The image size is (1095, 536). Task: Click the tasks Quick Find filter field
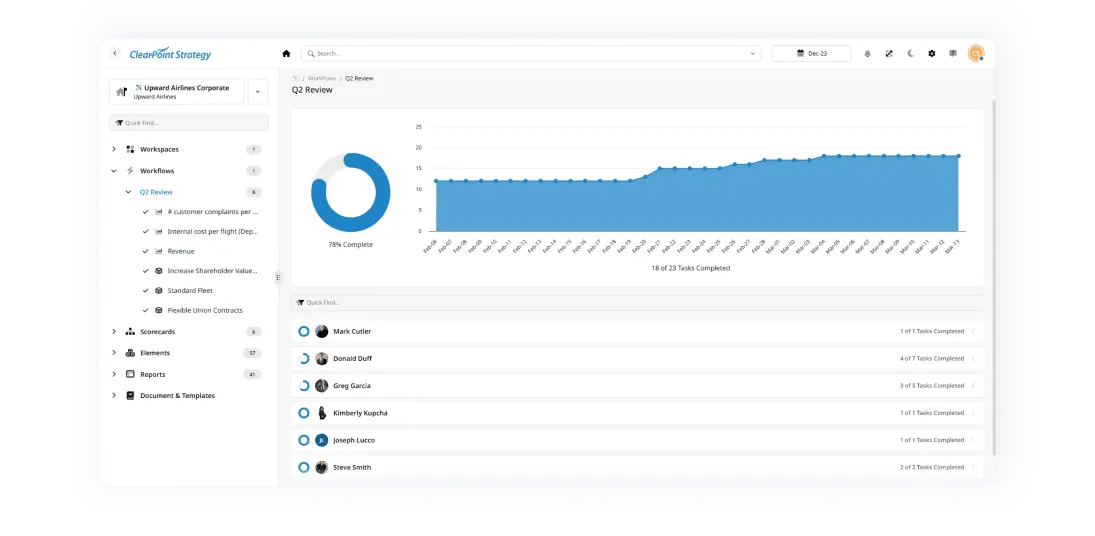coord(637,303)
